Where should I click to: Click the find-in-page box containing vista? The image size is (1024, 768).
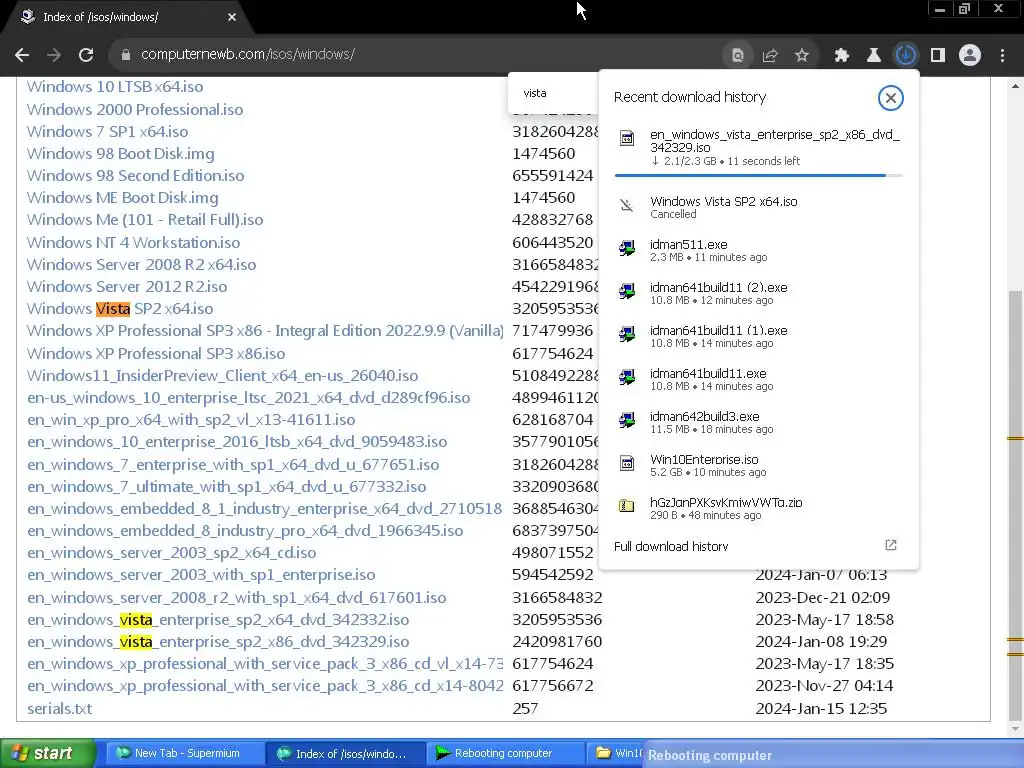(552, 93)
